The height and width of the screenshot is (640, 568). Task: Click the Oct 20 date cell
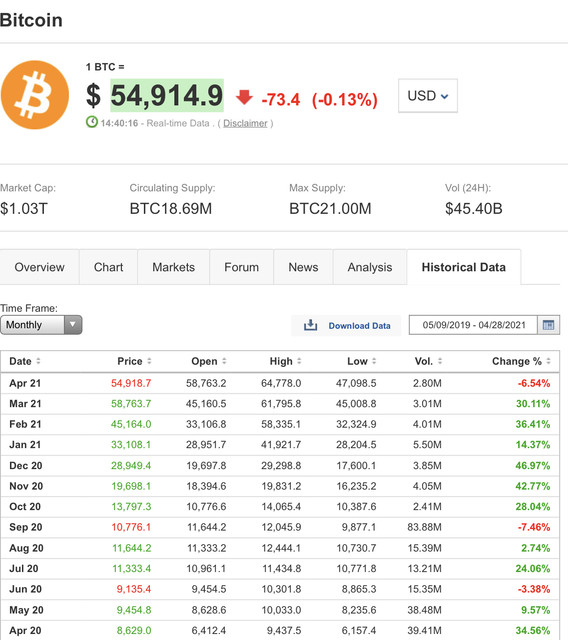point(25,507)
